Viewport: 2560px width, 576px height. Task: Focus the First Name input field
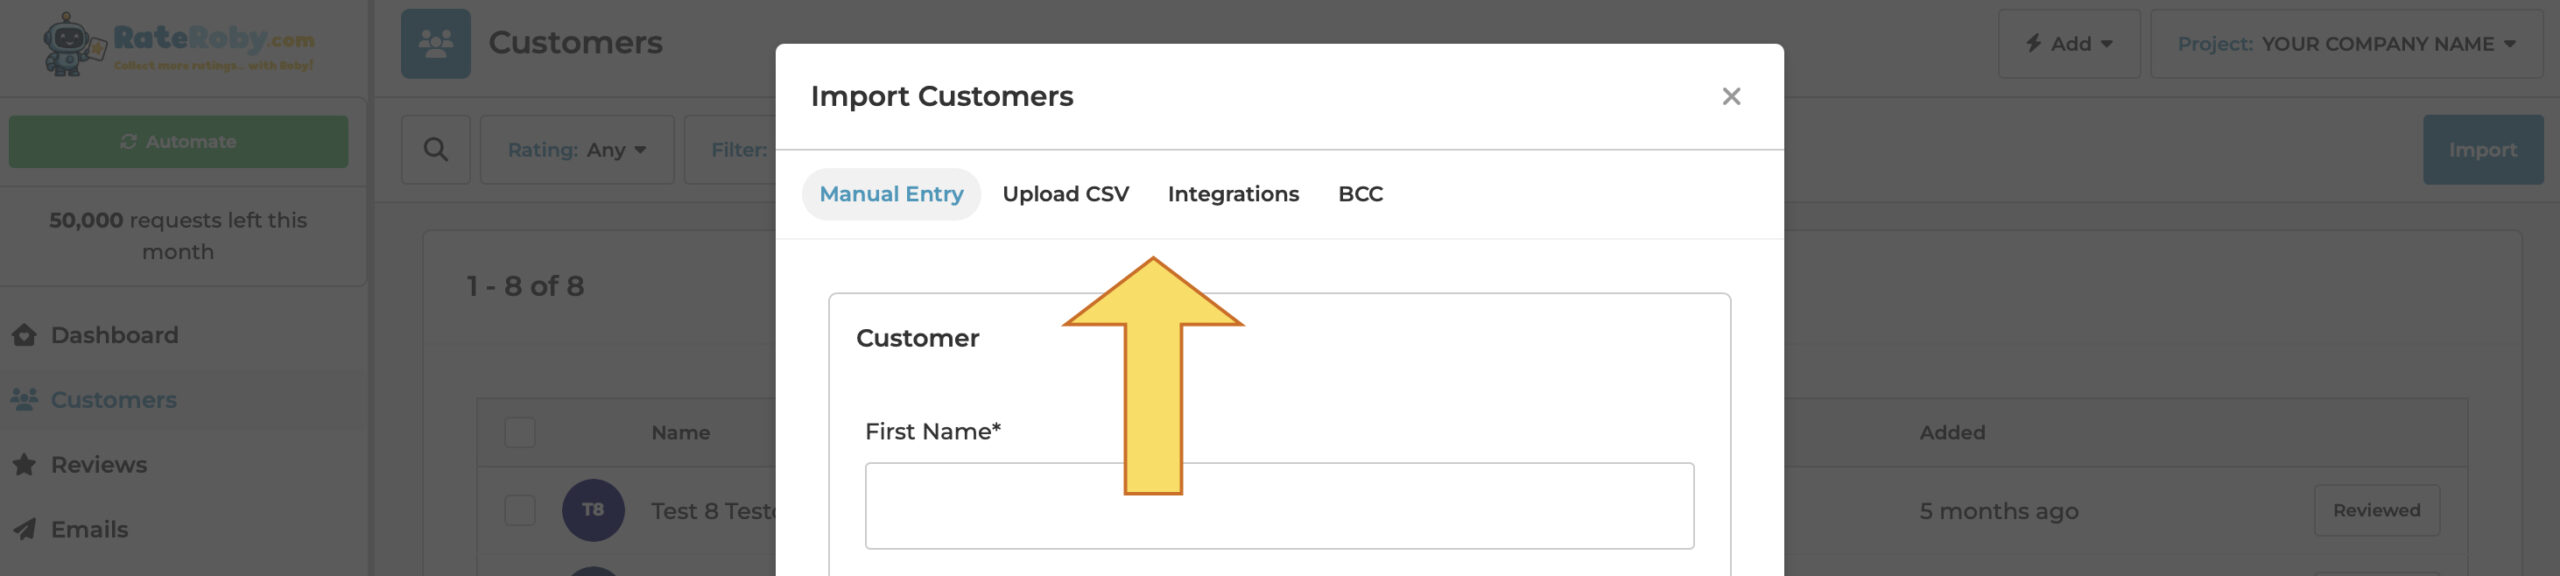[1279, 506]
